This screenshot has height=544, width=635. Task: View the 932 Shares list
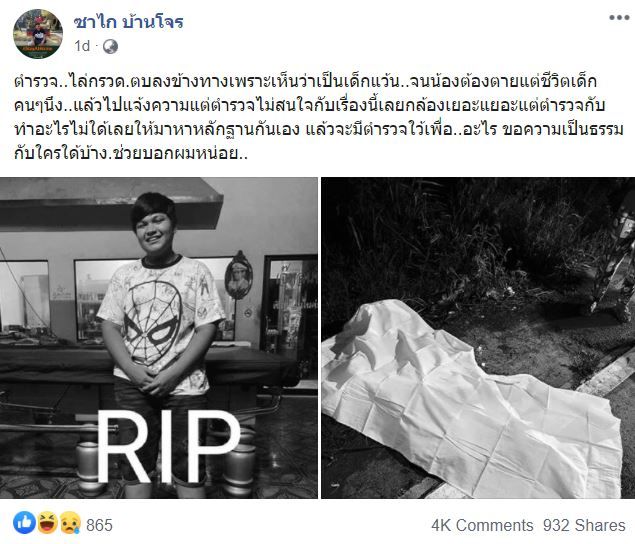tap(584, 525)
